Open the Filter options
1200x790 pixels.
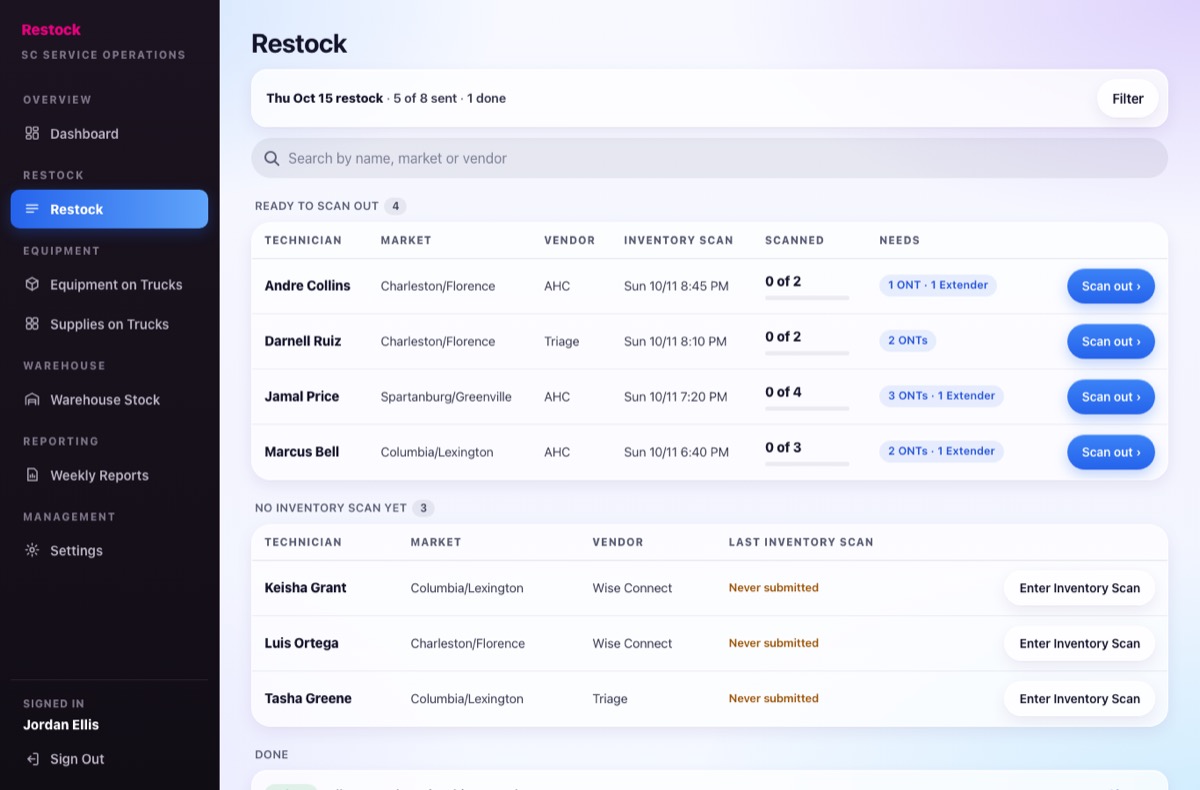pyautogui.click(x=1128, y=98)
